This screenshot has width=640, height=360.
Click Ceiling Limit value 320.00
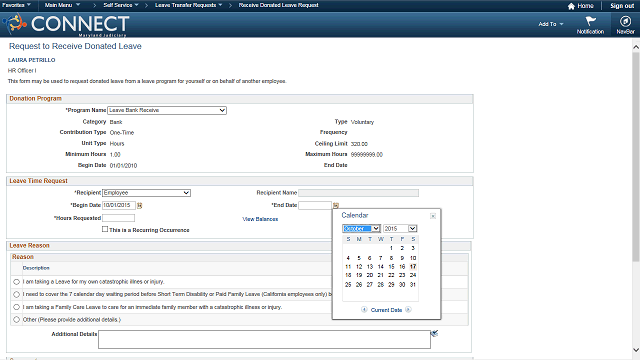coord(359,144)
